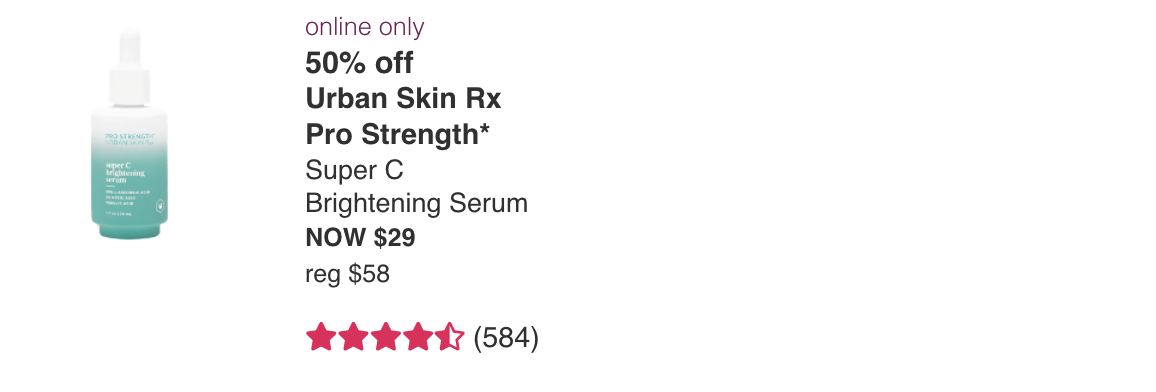Click the first pink rating star
Image resolution: width=1156 pixels, height=392 pixels.
click(321, 337)
